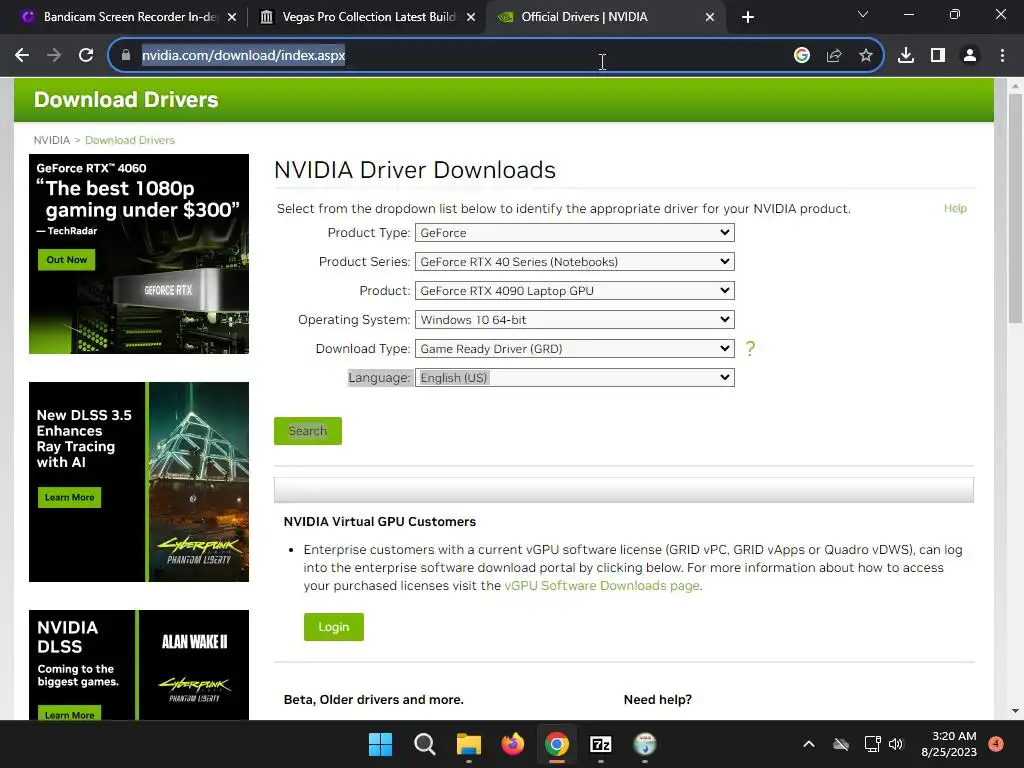
Task: Click the NVIDIA Virtual GPU Customers heading
Action: click(380, 522)
